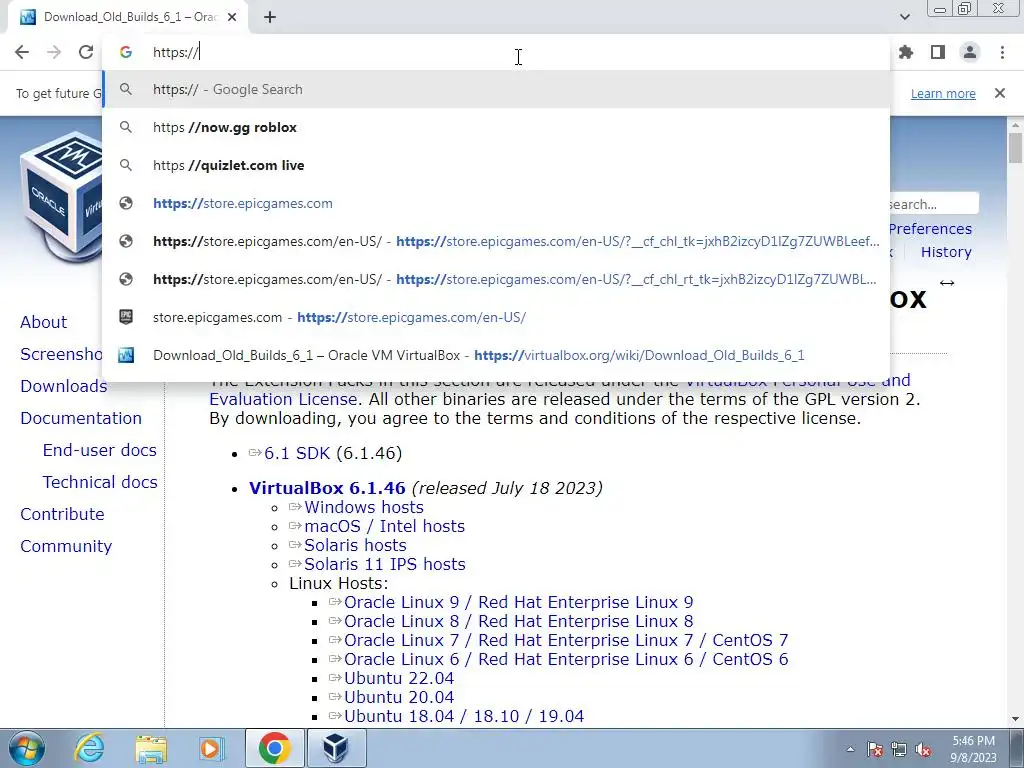1024x768 pixels.
Task: Open the Ubuntu 18.04 / 18.10 / 19.04 link
Action: [464, 716]
